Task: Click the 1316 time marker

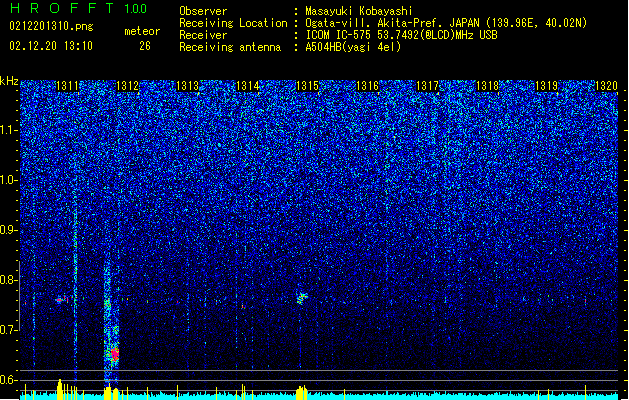Action: point(367,86)
